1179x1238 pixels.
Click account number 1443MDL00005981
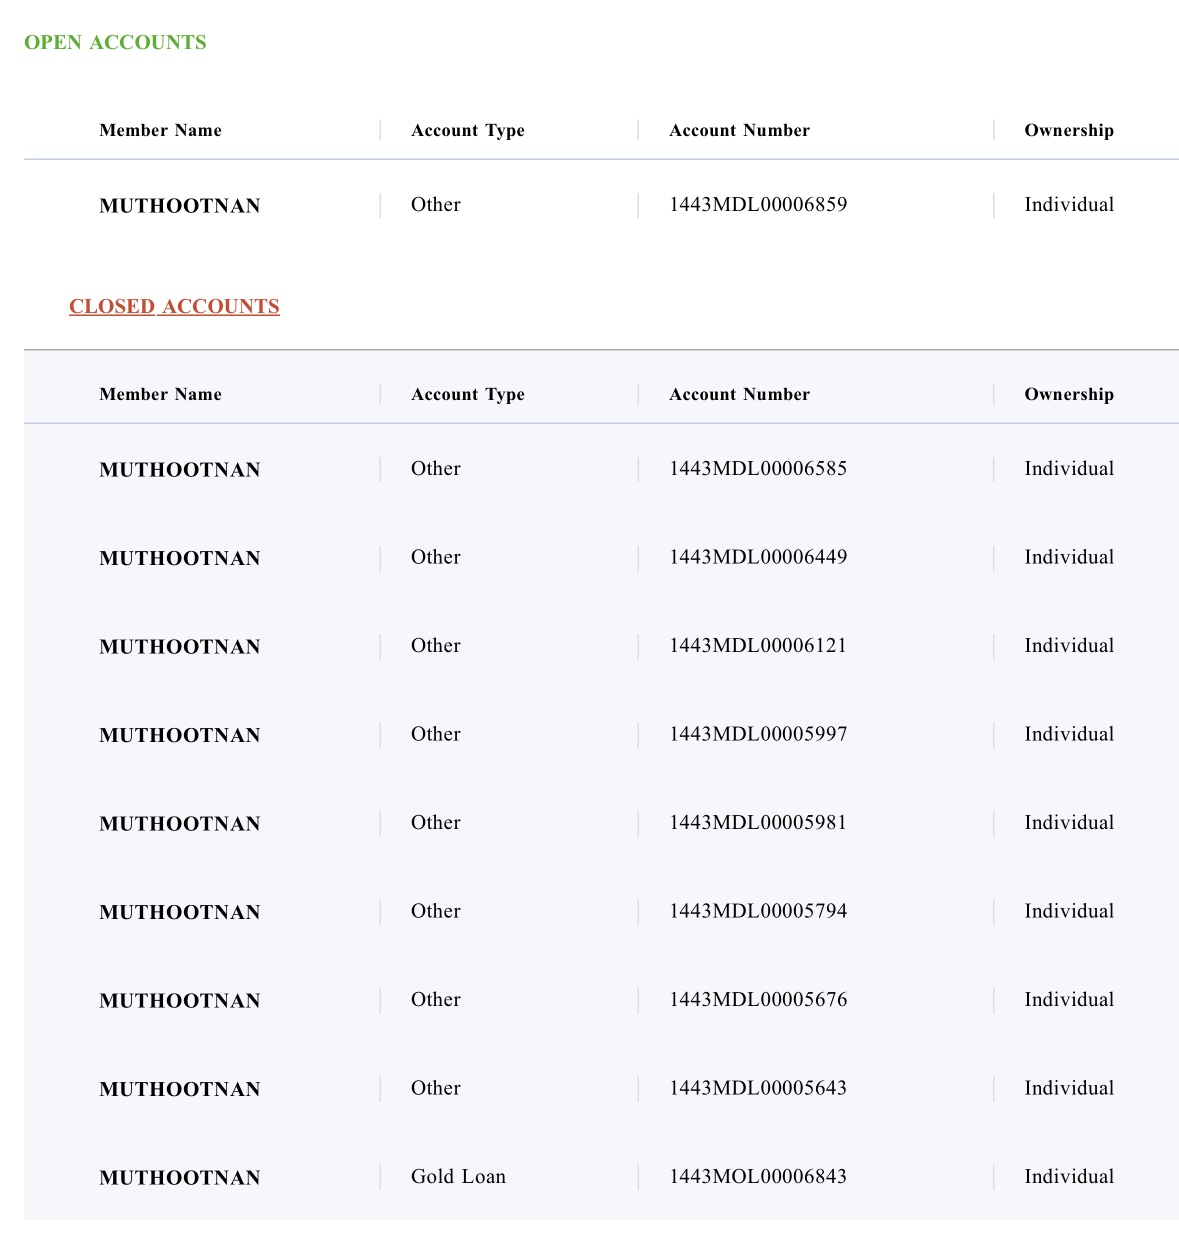click(x=758, y=823)
